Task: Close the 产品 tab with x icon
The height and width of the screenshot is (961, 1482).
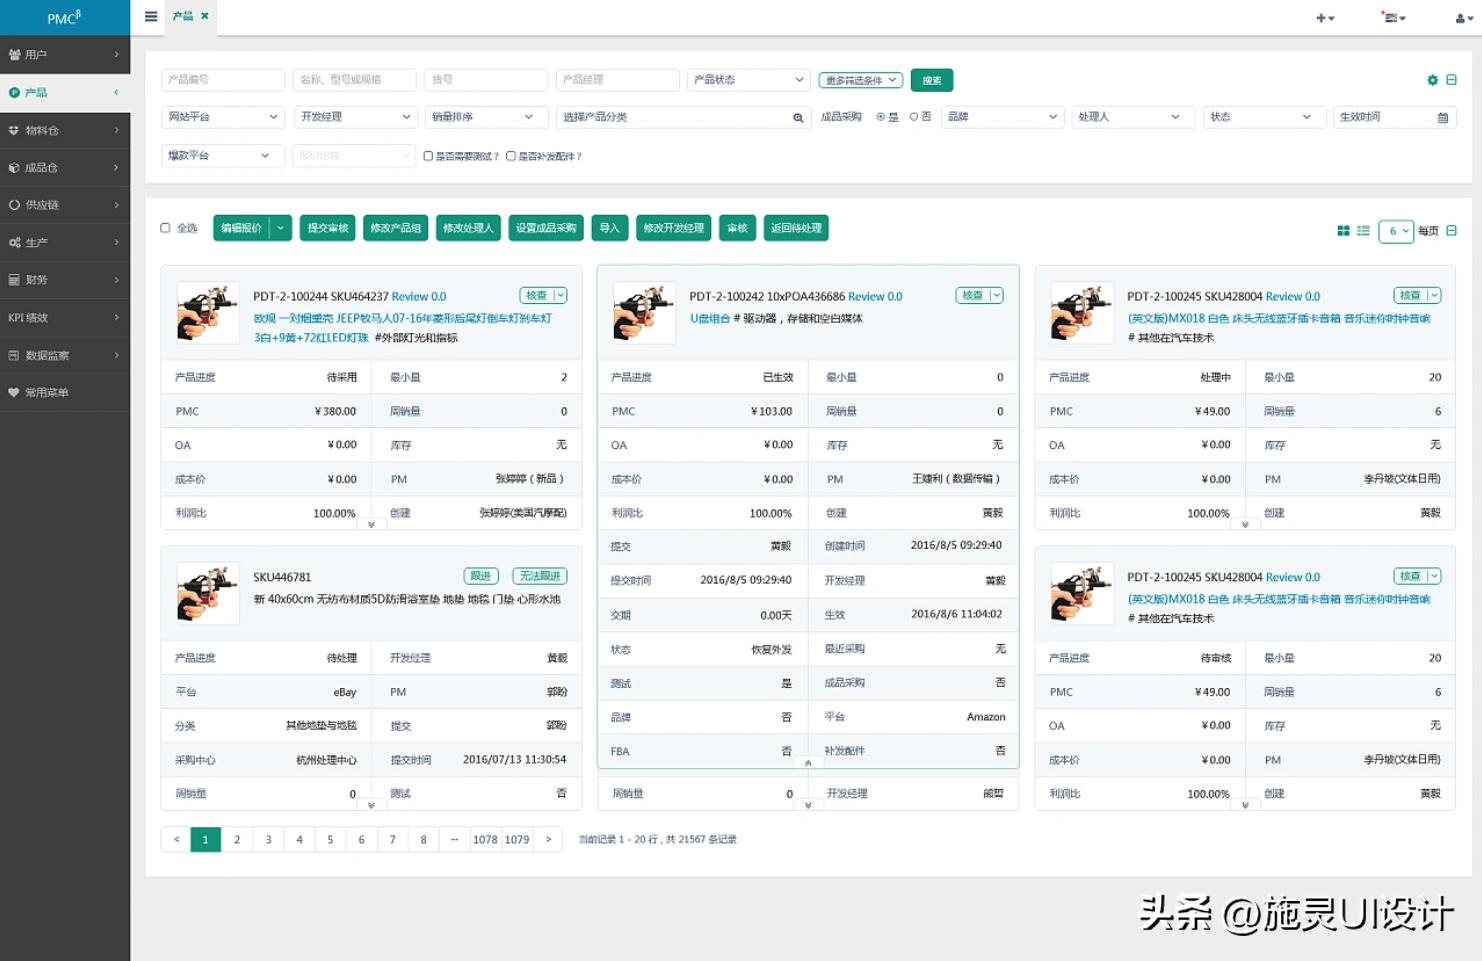Action: (205, 16)
